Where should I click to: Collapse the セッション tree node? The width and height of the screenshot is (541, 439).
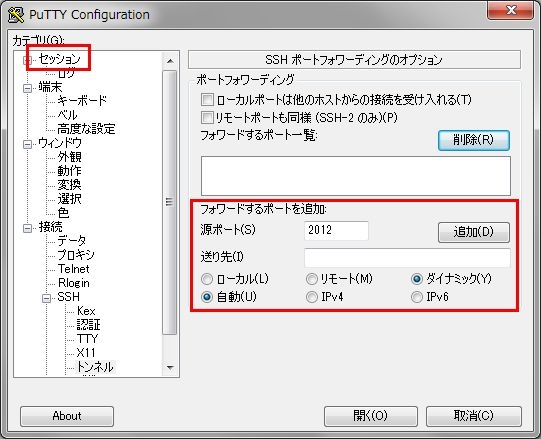tap(27, 60)
